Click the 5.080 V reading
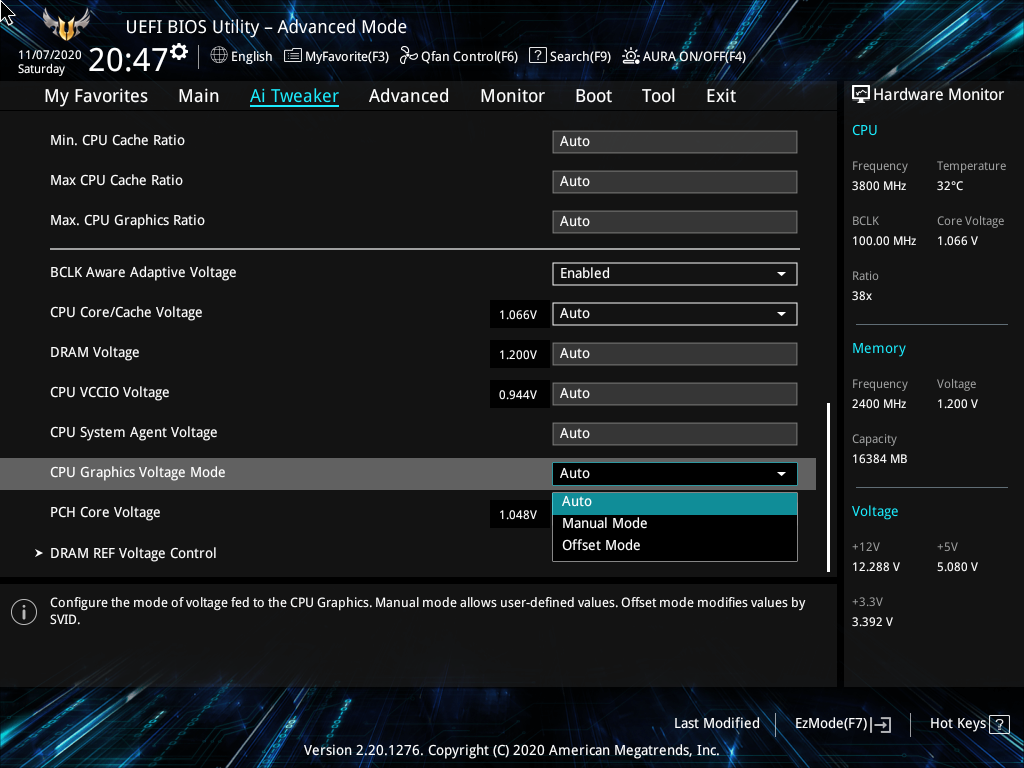 point(957,567)
